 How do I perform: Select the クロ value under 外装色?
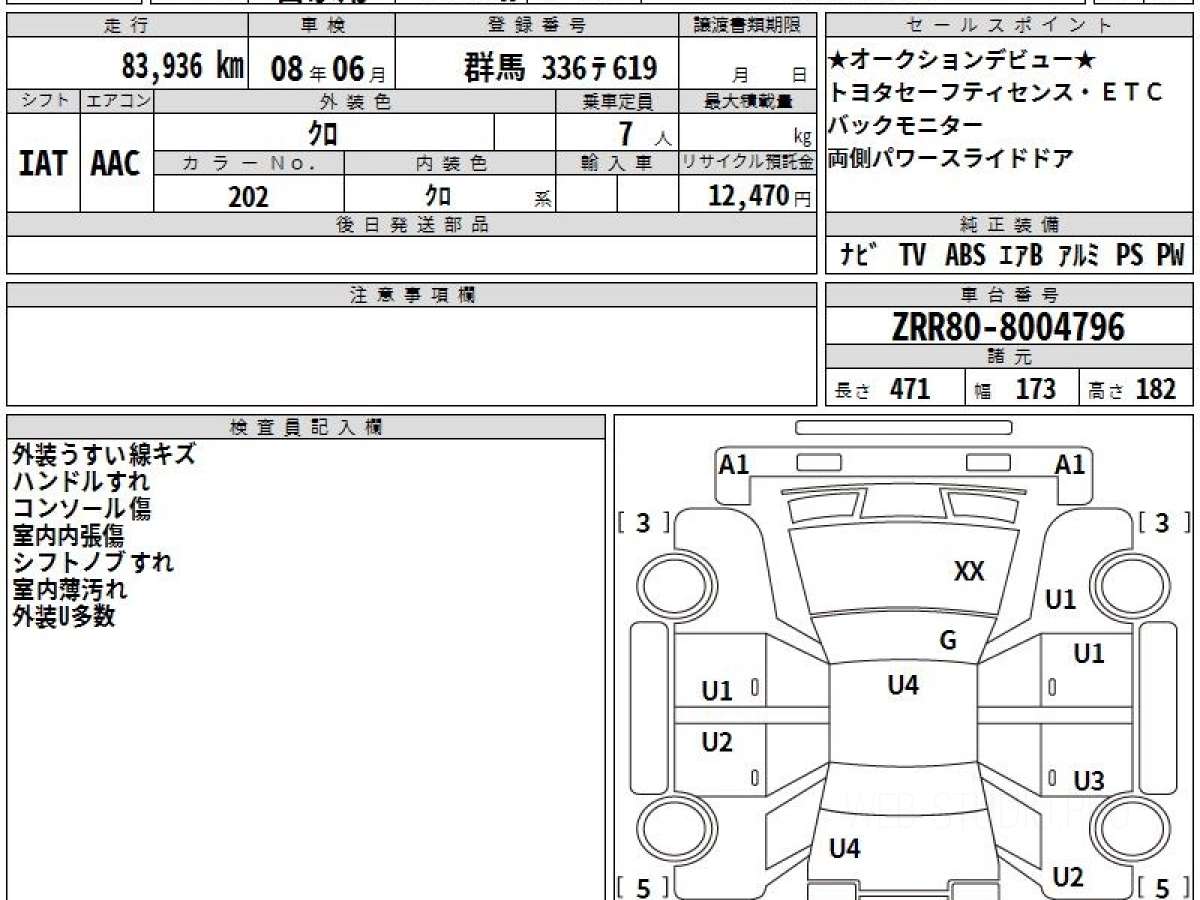pyautogui.click(x=322, y=132)
